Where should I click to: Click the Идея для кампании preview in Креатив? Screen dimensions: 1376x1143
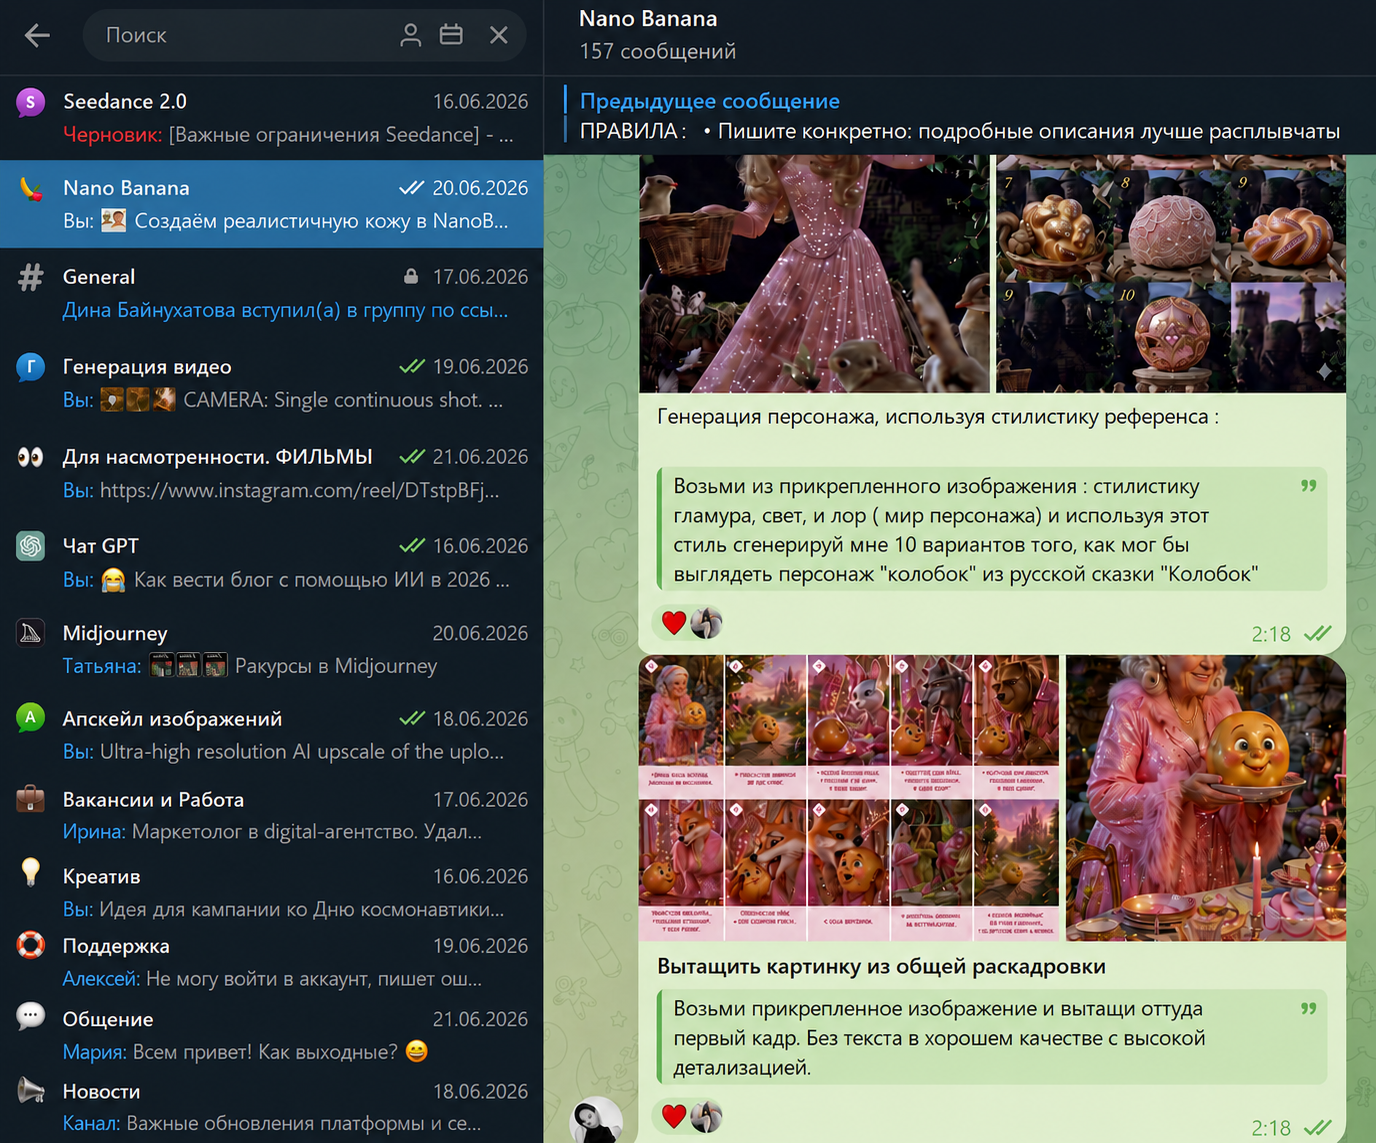(302, 909)
